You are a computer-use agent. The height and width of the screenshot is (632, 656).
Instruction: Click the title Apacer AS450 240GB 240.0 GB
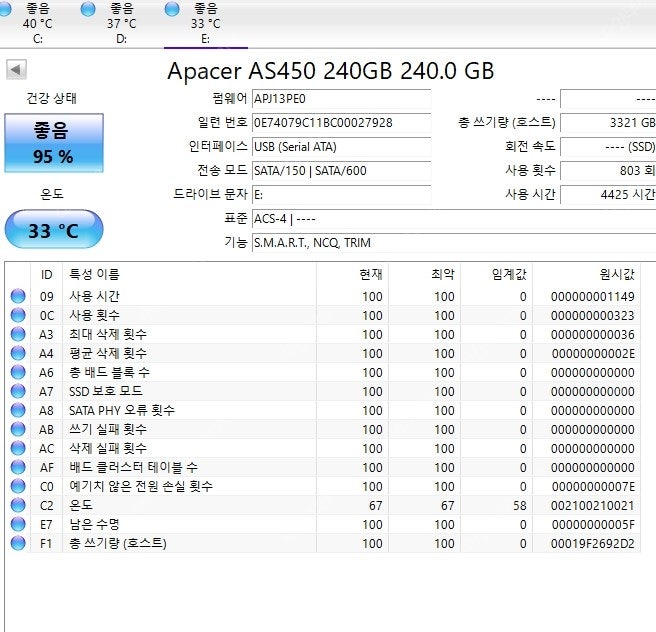pos(331,71)
